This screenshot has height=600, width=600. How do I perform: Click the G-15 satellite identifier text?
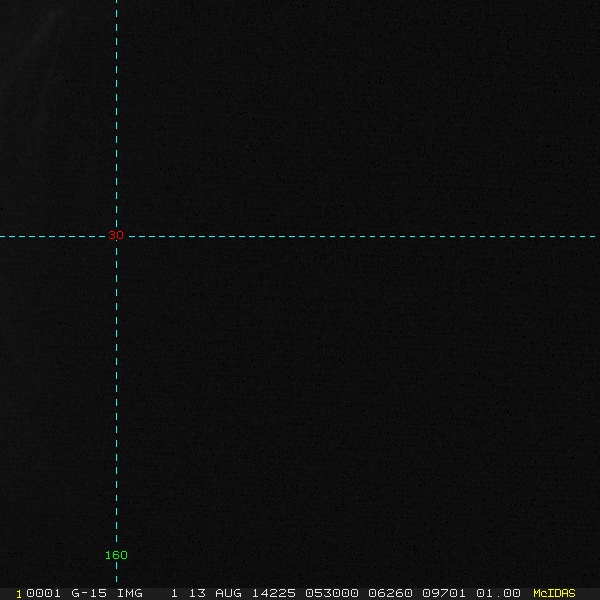point(89,593)
